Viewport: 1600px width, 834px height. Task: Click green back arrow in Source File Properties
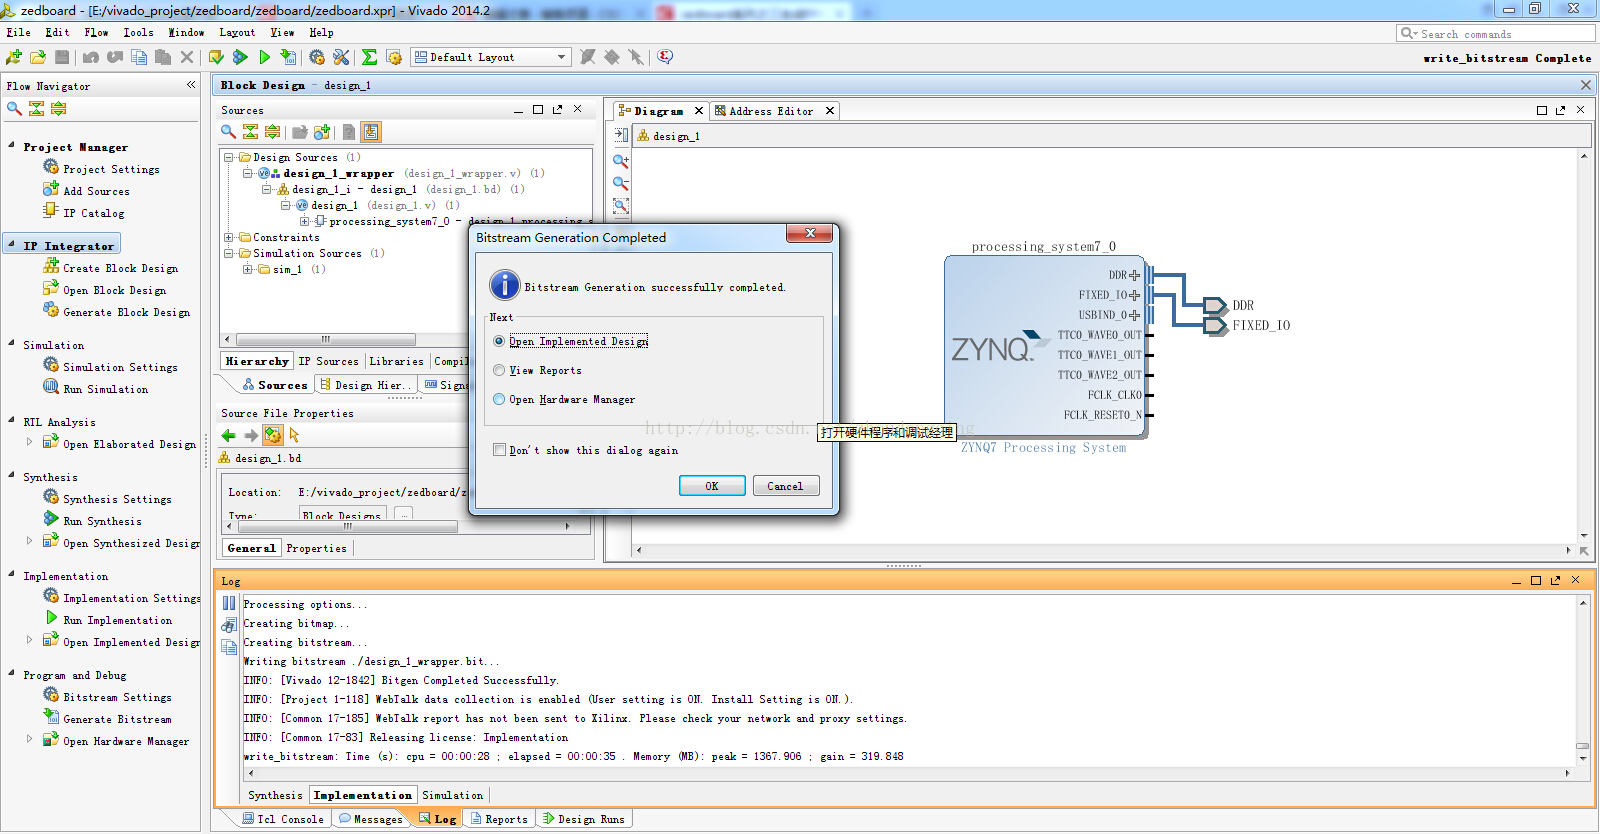click(x=229, y=435)
